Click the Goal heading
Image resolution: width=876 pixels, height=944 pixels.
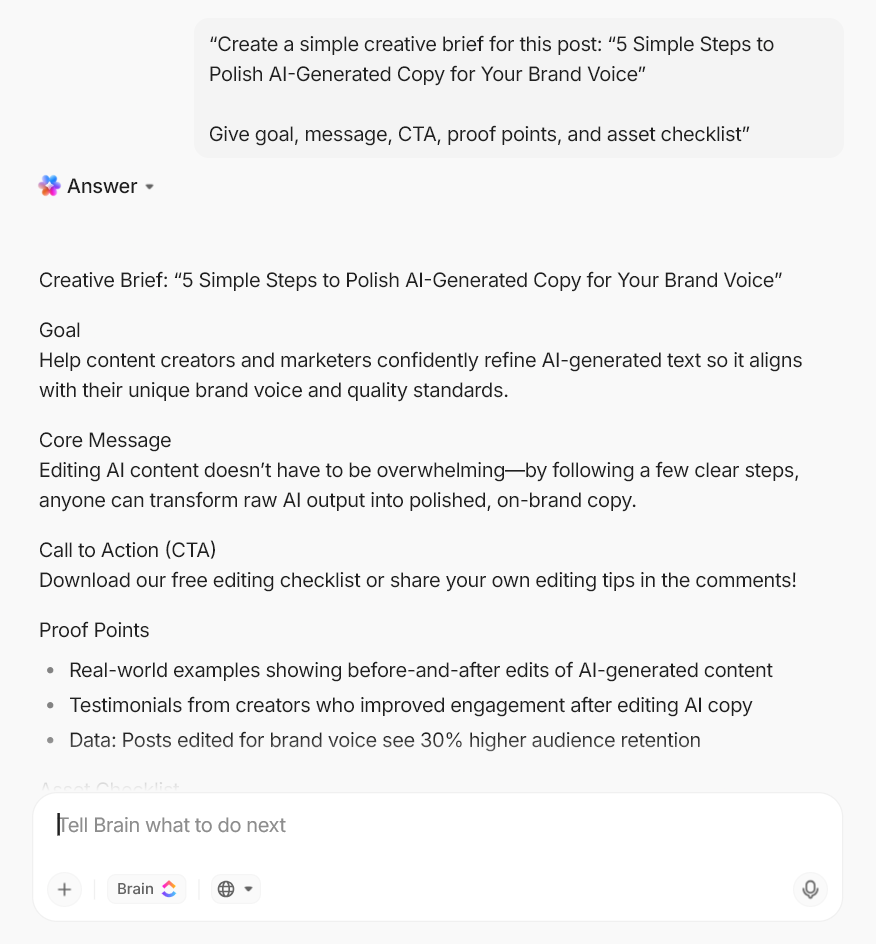[x=60, y=330]
